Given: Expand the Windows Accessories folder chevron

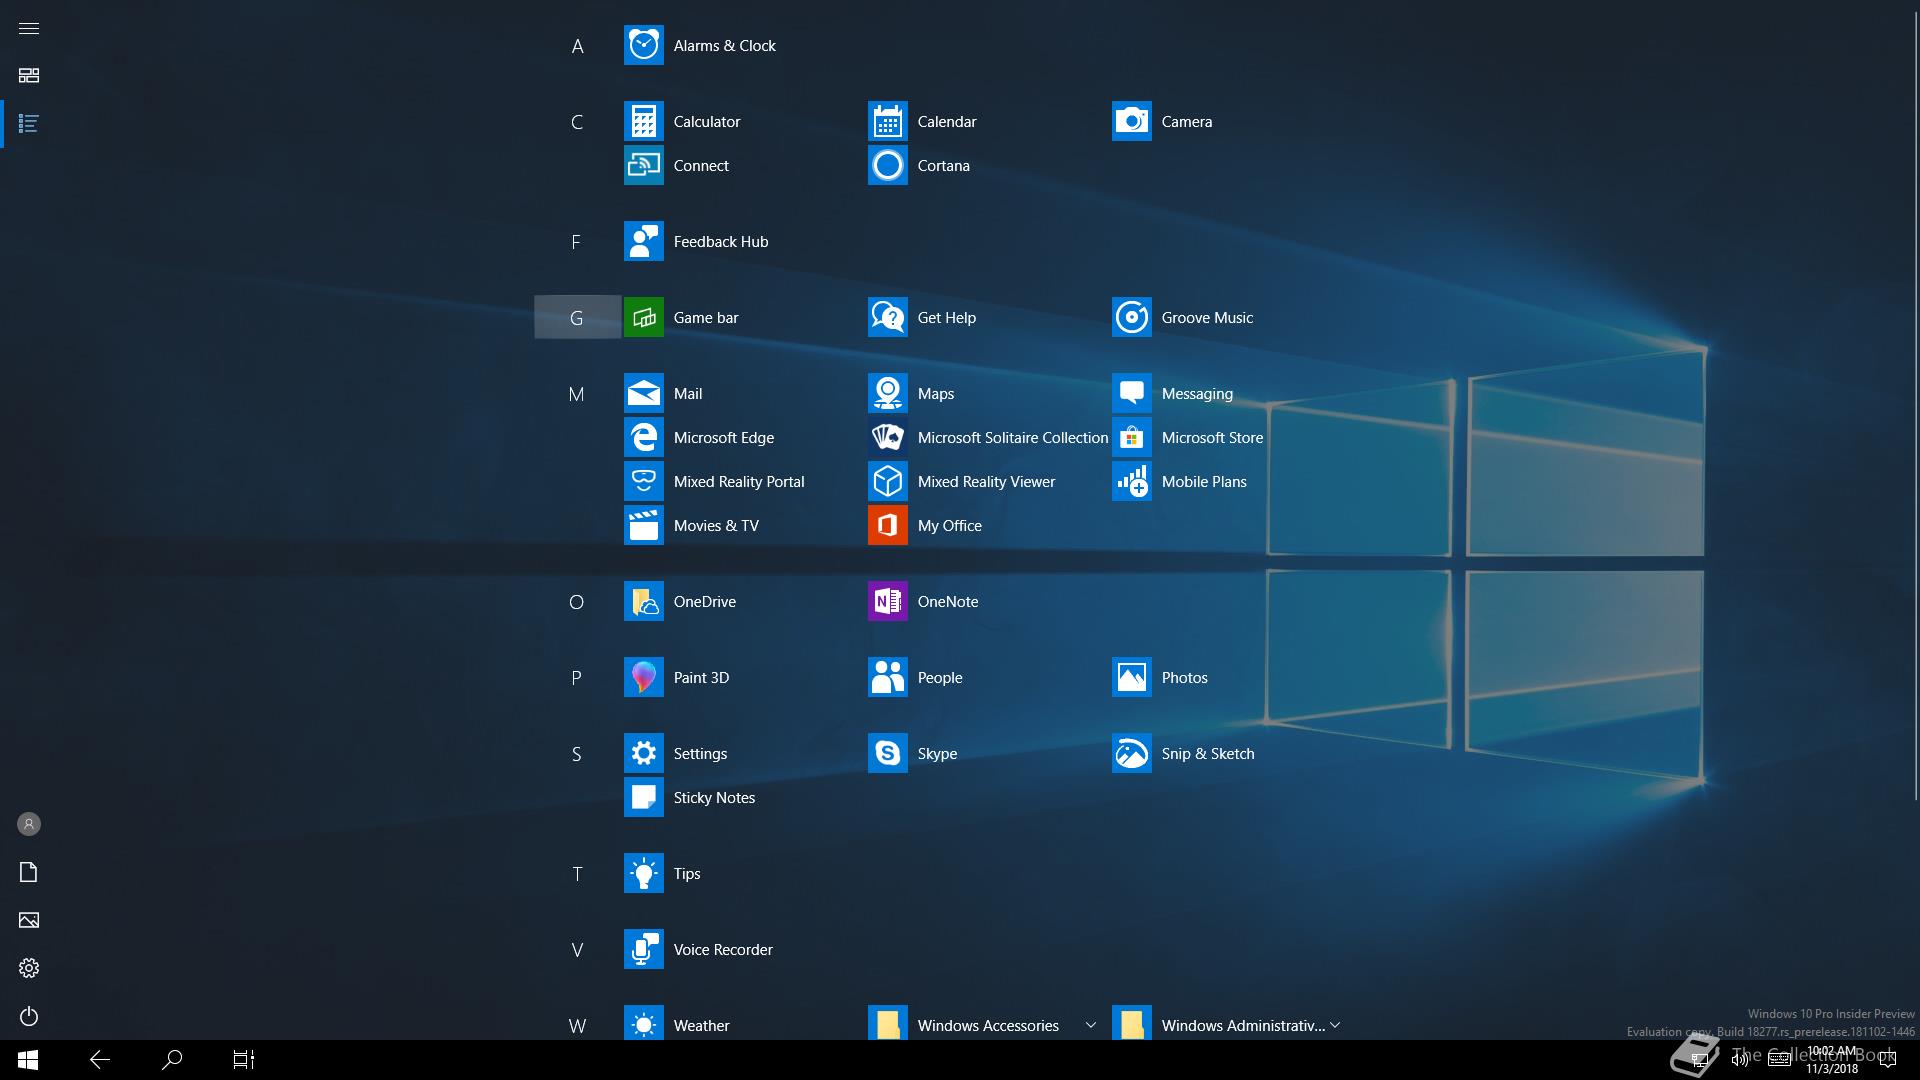Looking at the screenshot, I should pos(1090,1025).
